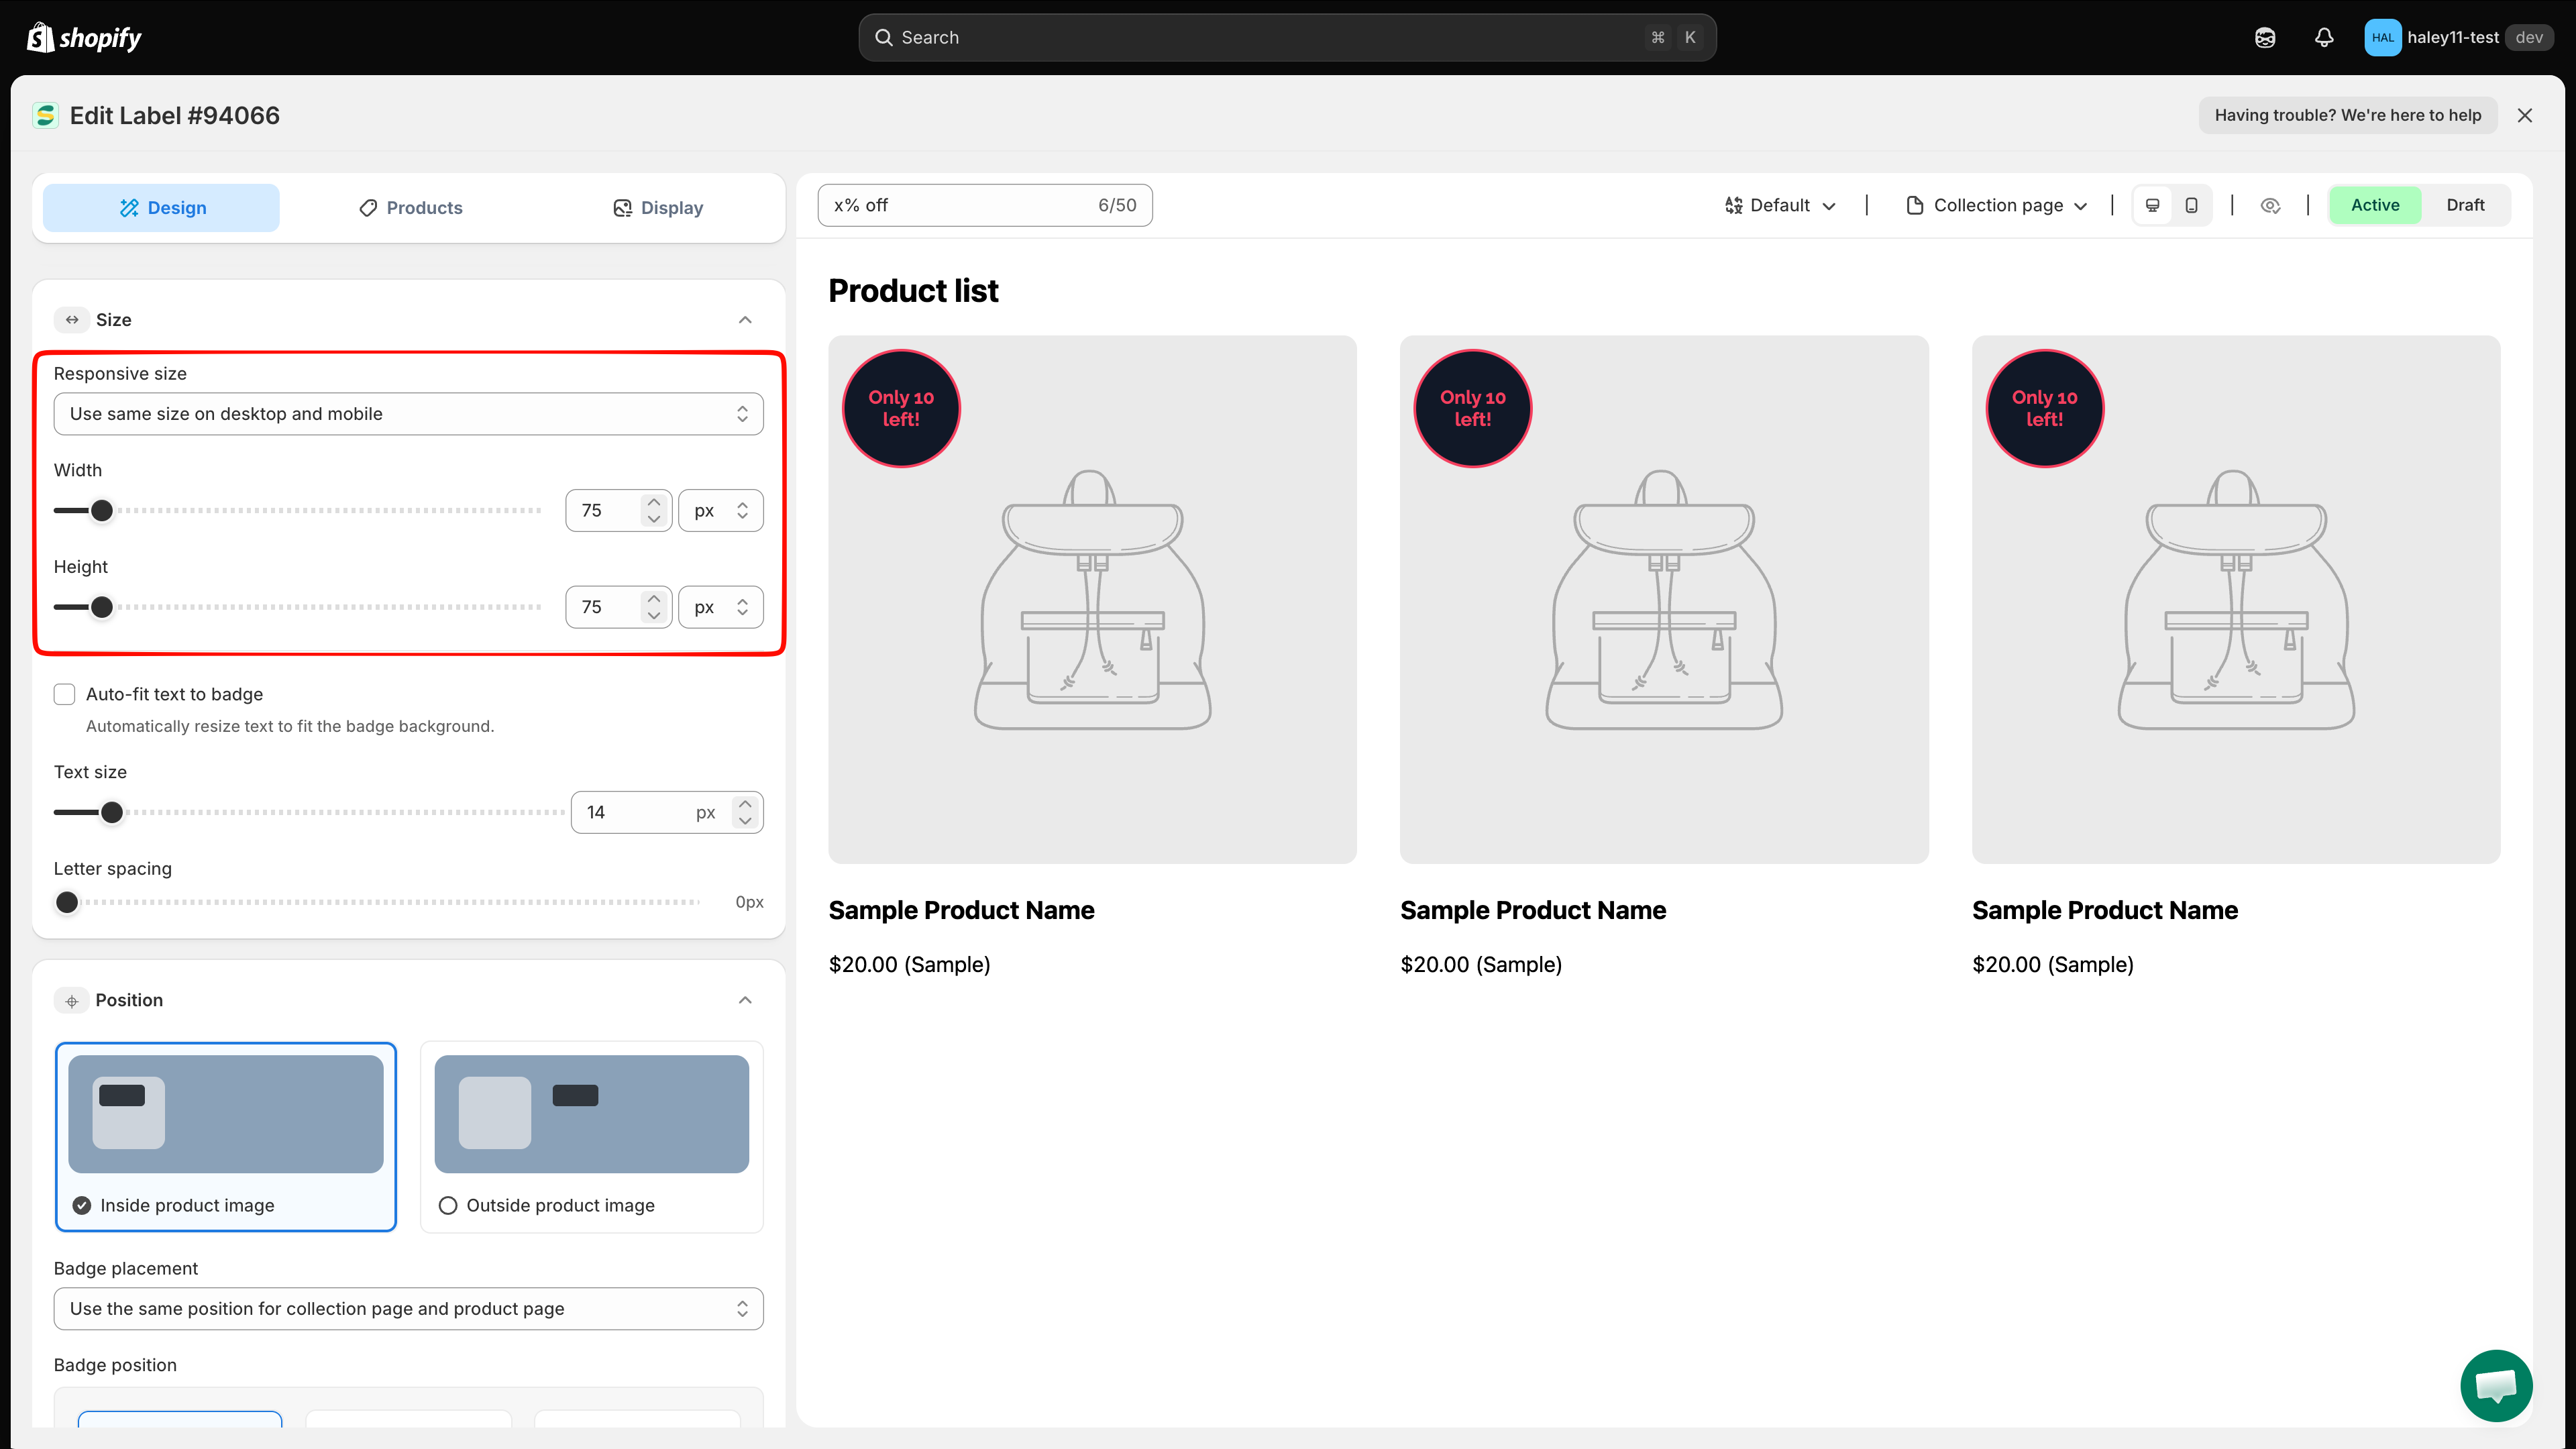Decrease Text size with down arrow
The height and width of the screenshot is (1449, 2576).
click(x=745, y=821)
